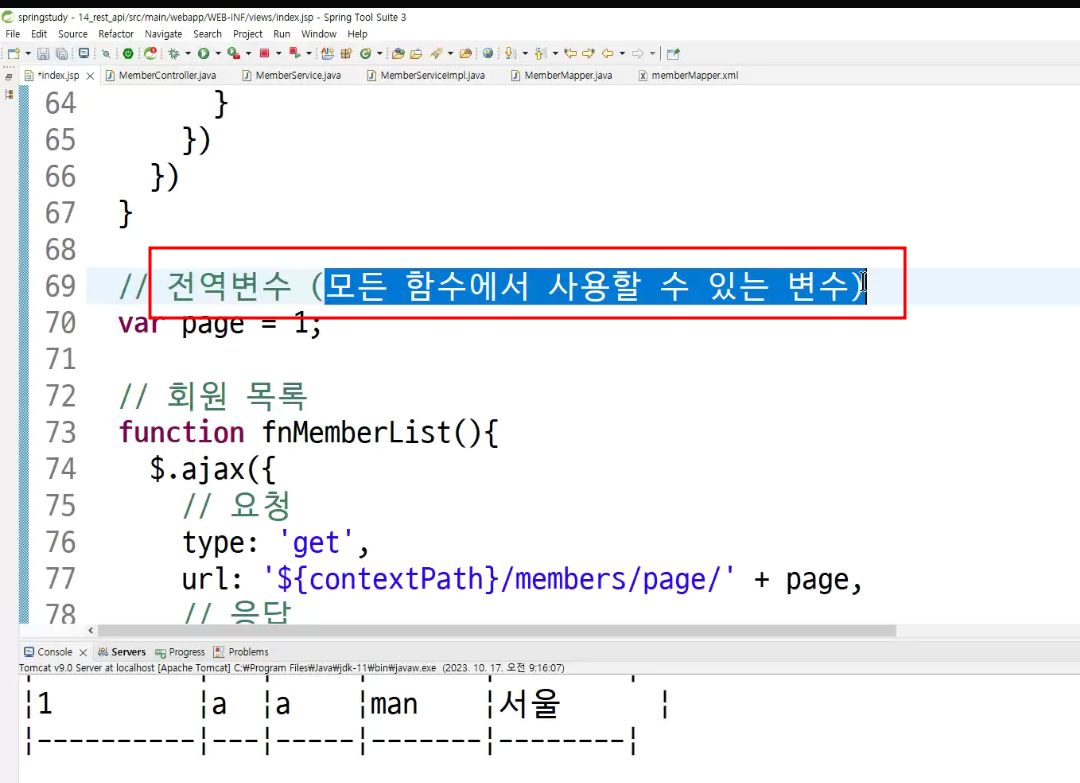Select the index.jsp editor tab
Screen dimensions: 1080x783
pyautogui.click(x=52, y=75)
